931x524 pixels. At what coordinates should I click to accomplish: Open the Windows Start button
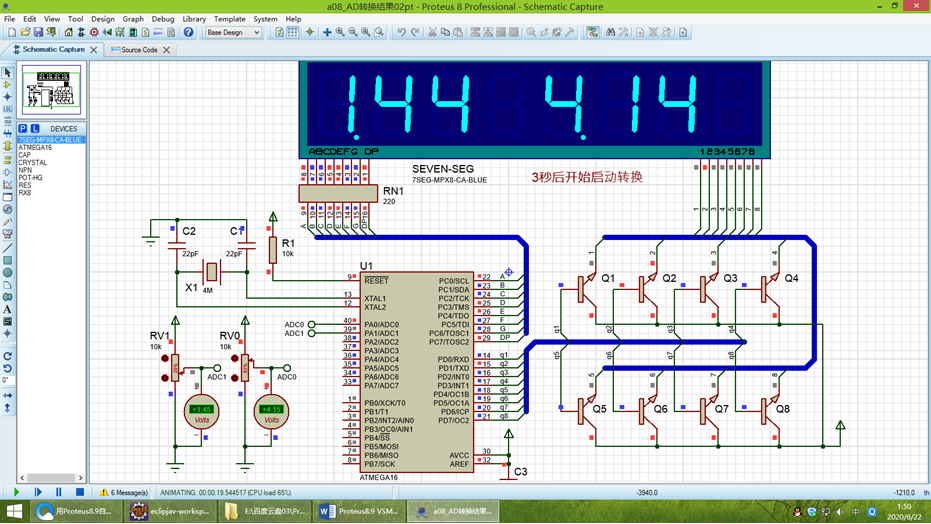[x=14, y=511]
